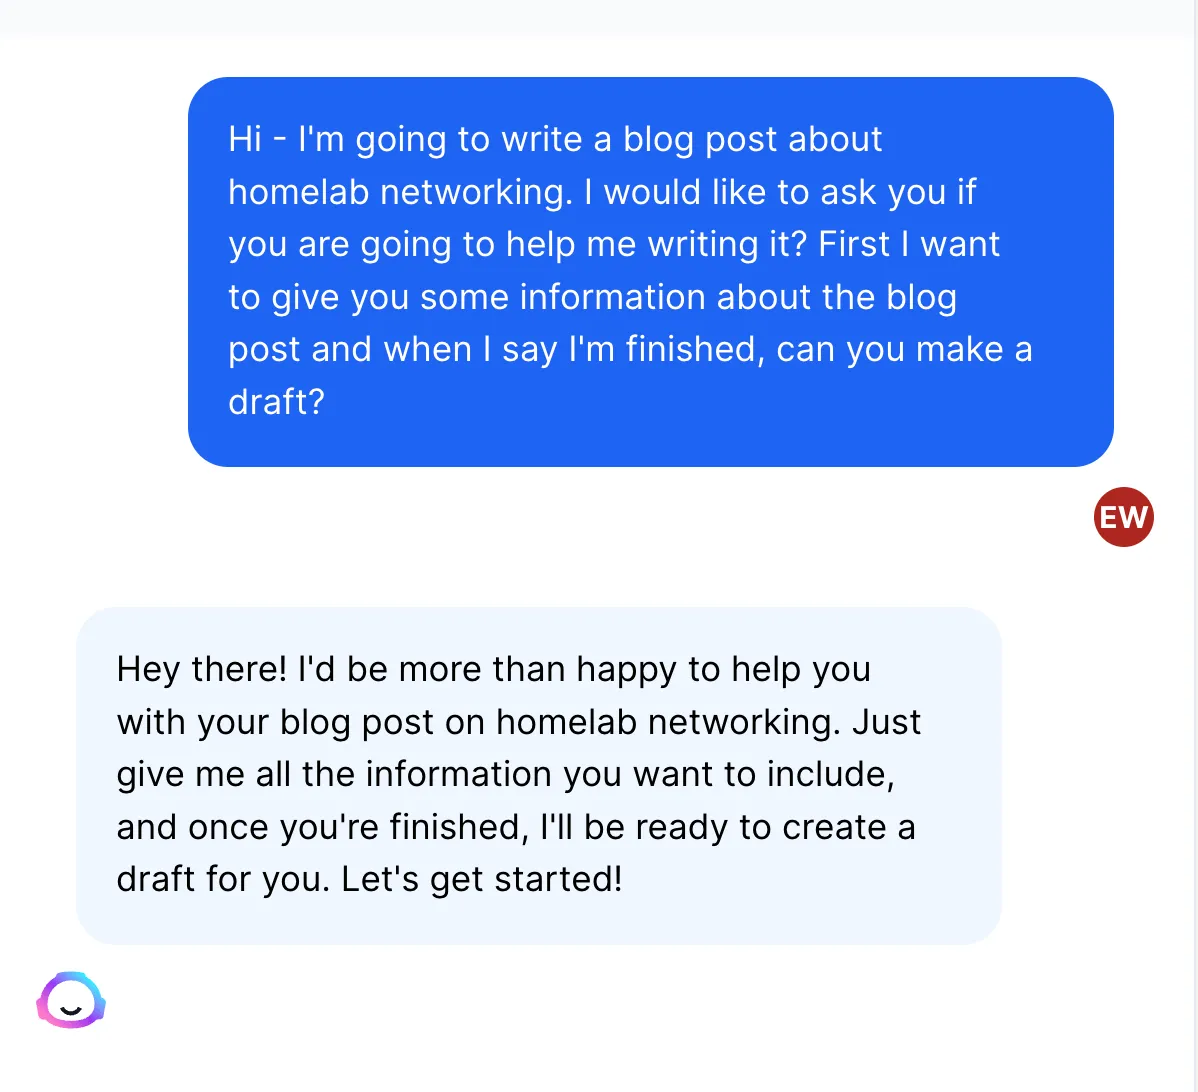The width and height of the screenshot is (1198, 1092).
Task: Click "homelab networking" in the assistant reply
Action: pos(667,722)
